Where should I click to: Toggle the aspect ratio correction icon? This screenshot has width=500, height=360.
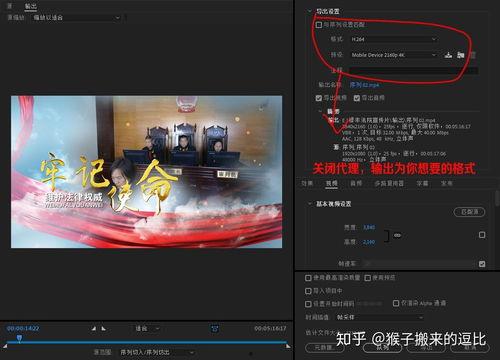pyautogui.click(x=215, y=329)
